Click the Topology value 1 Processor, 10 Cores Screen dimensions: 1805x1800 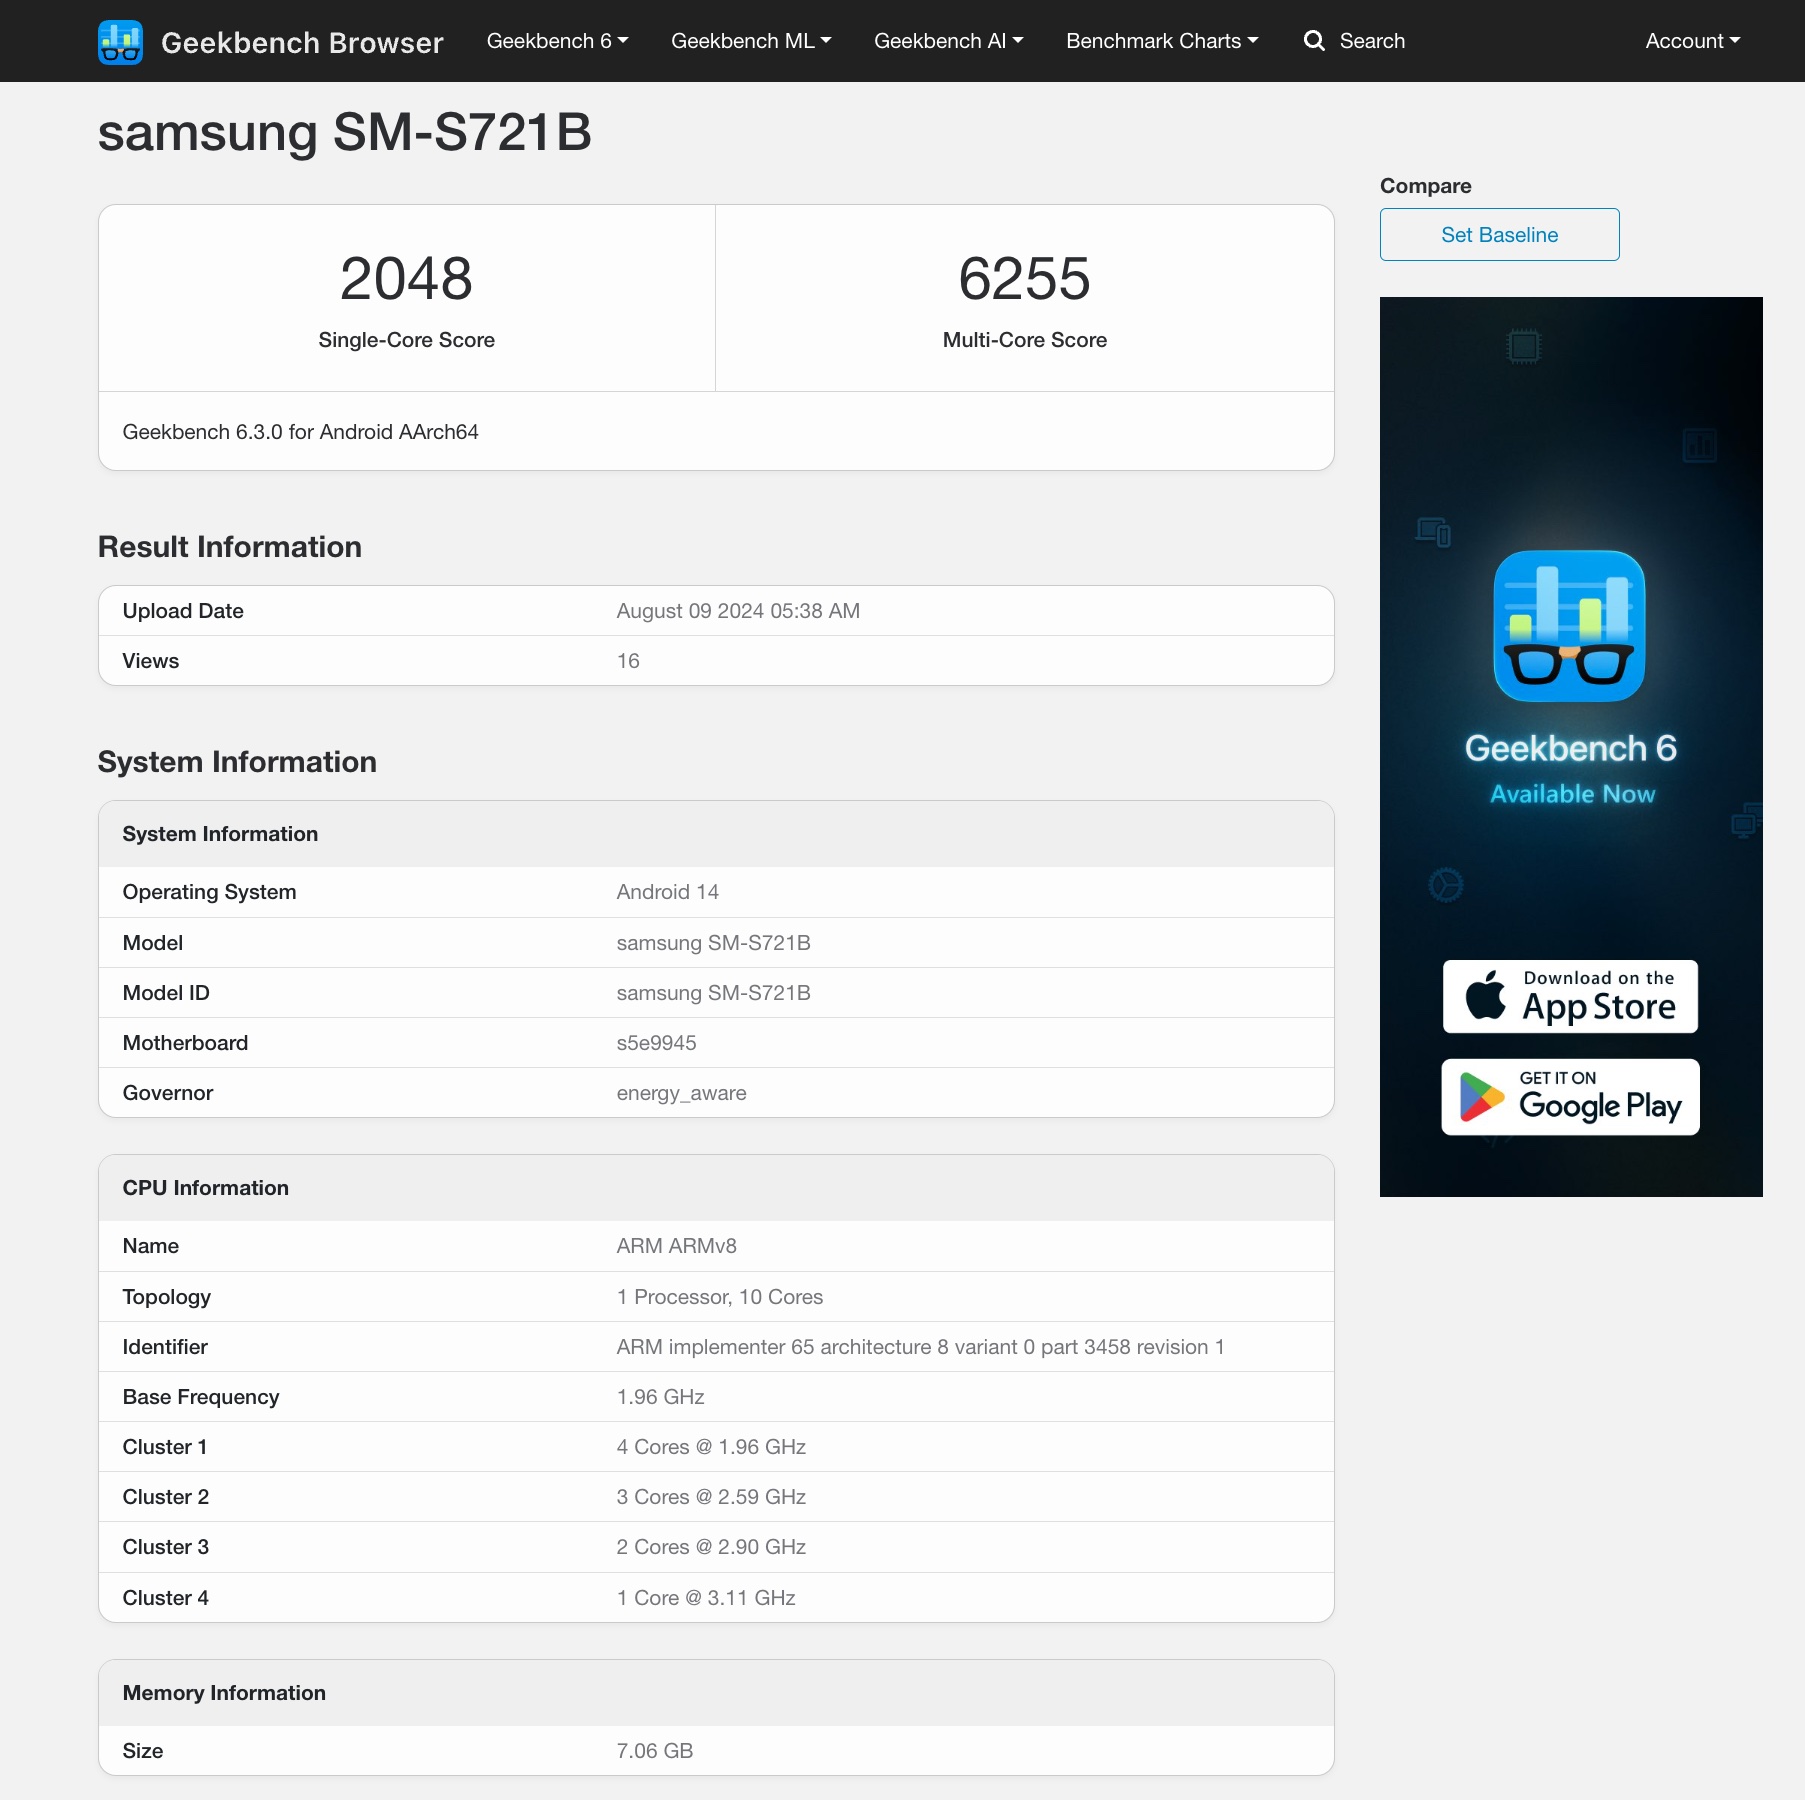coord(719,1297)
